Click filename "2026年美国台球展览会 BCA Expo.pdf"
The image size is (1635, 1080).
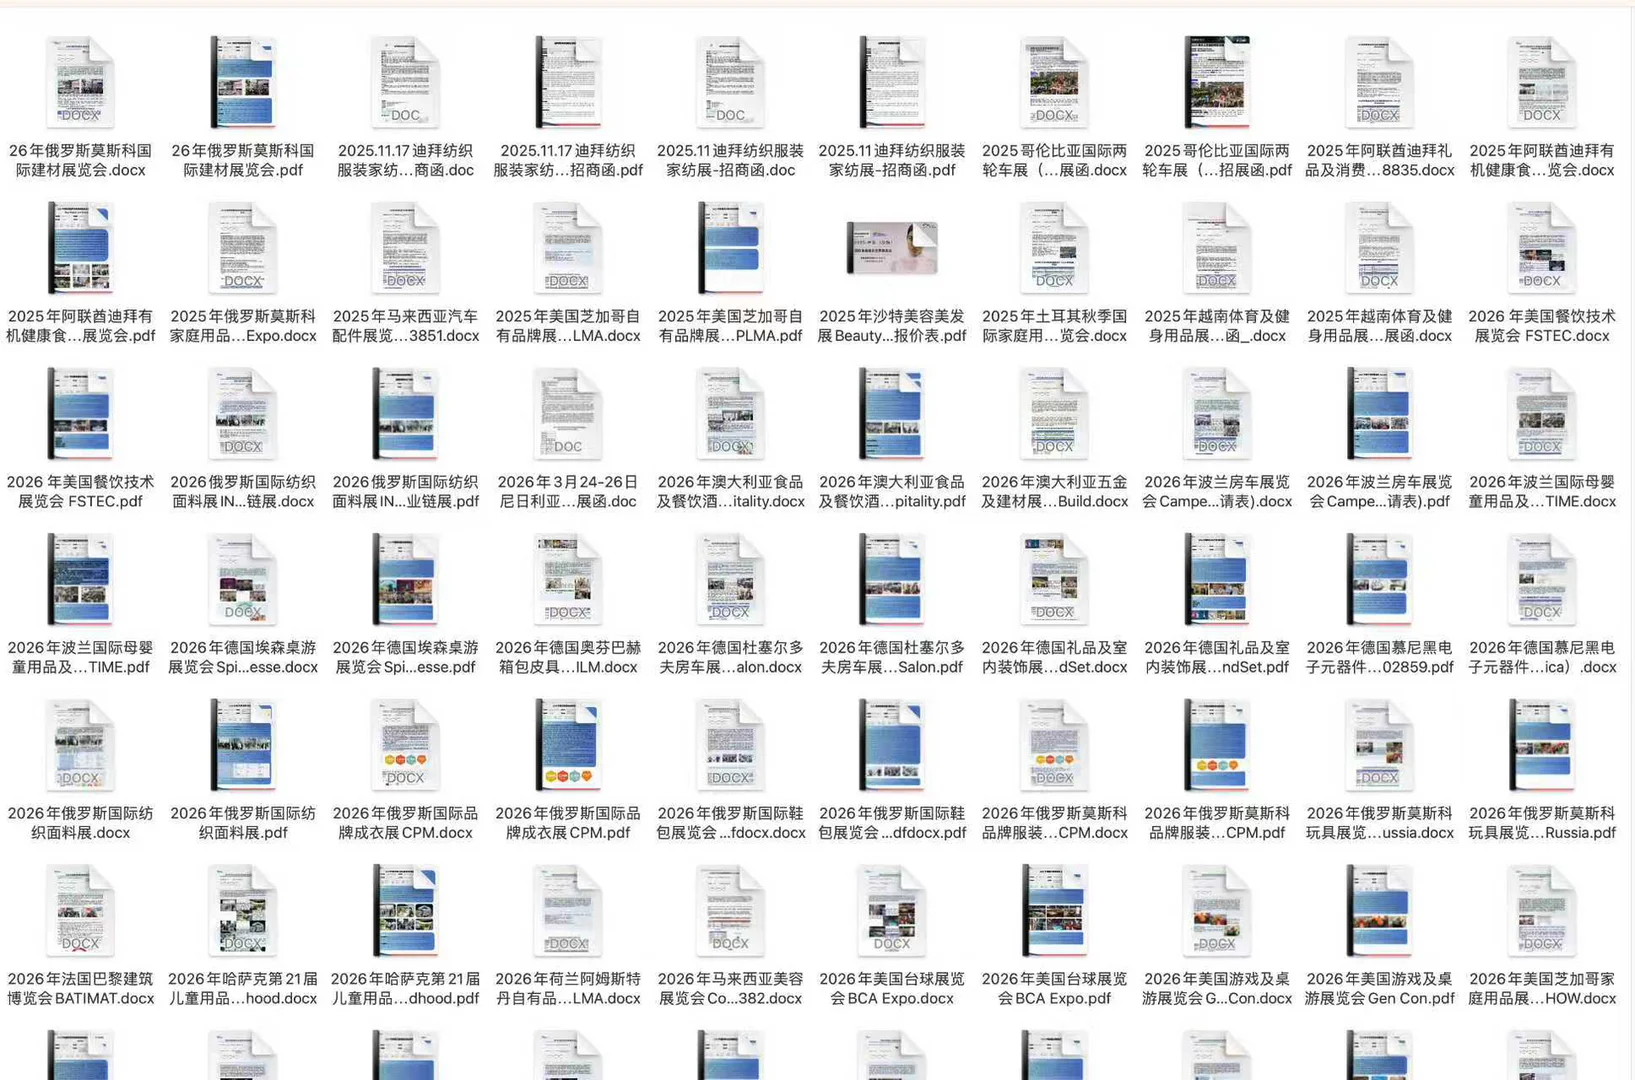point(1054,989)
